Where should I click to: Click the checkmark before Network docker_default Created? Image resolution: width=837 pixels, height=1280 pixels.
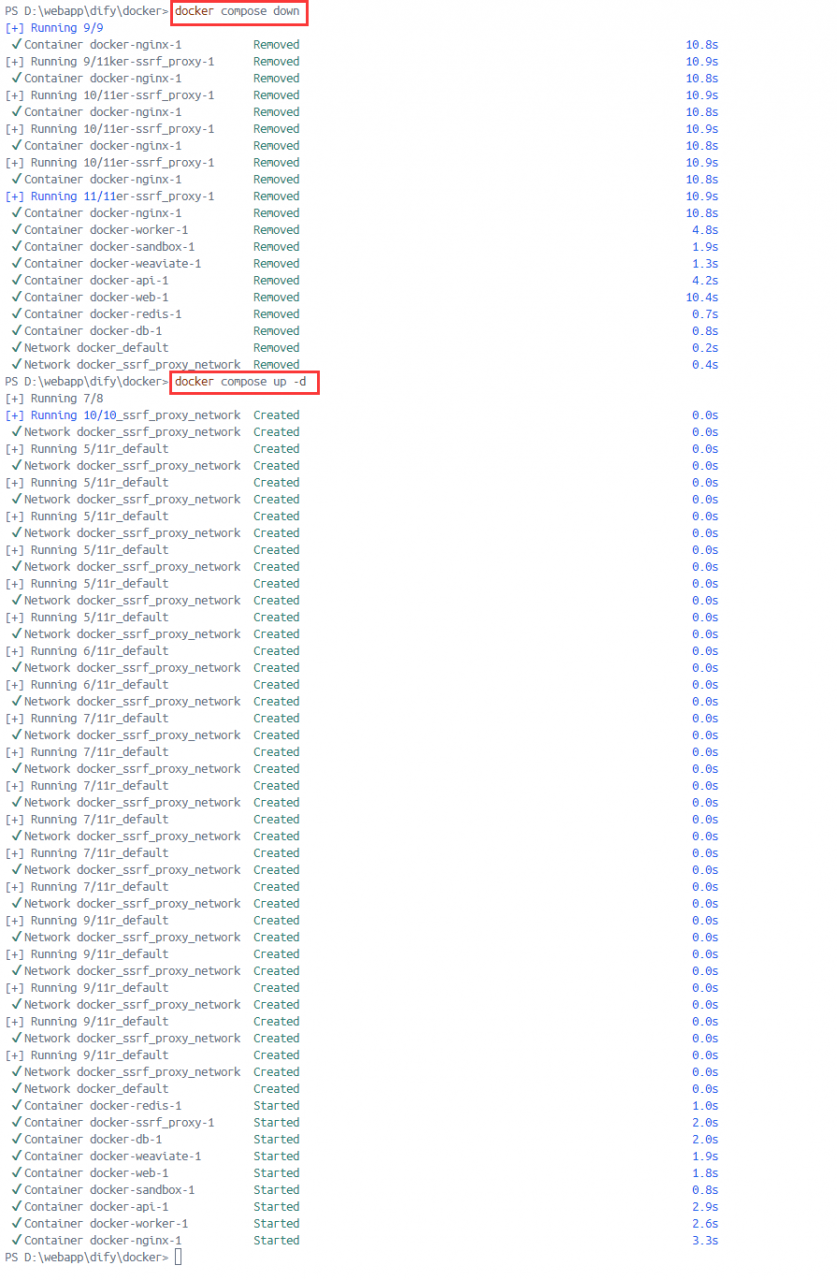[16, 1089]
